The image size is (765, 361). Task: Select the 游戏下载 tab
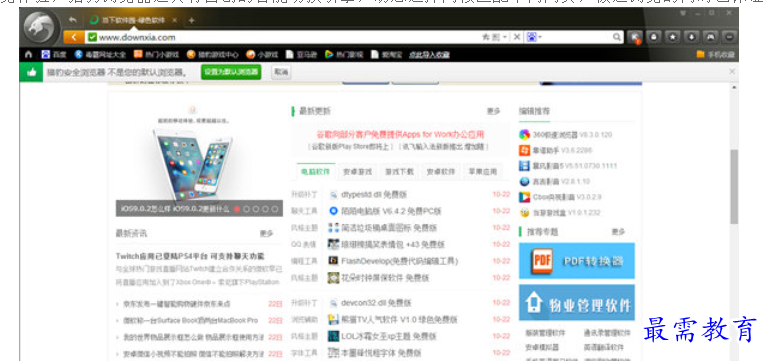point(400,172)
